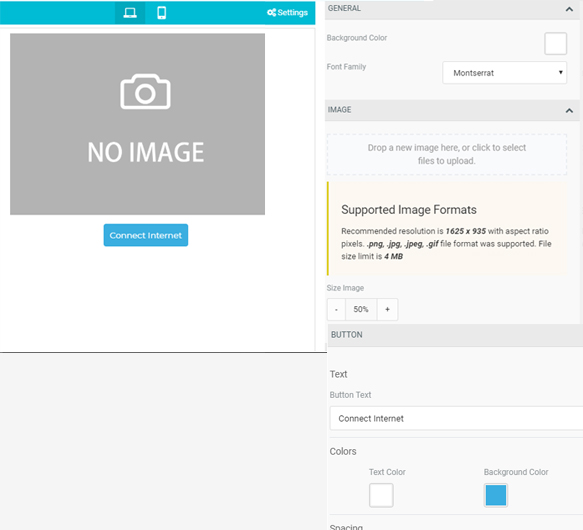Click the camera icon in placeholder image

(x=145, y=91)
